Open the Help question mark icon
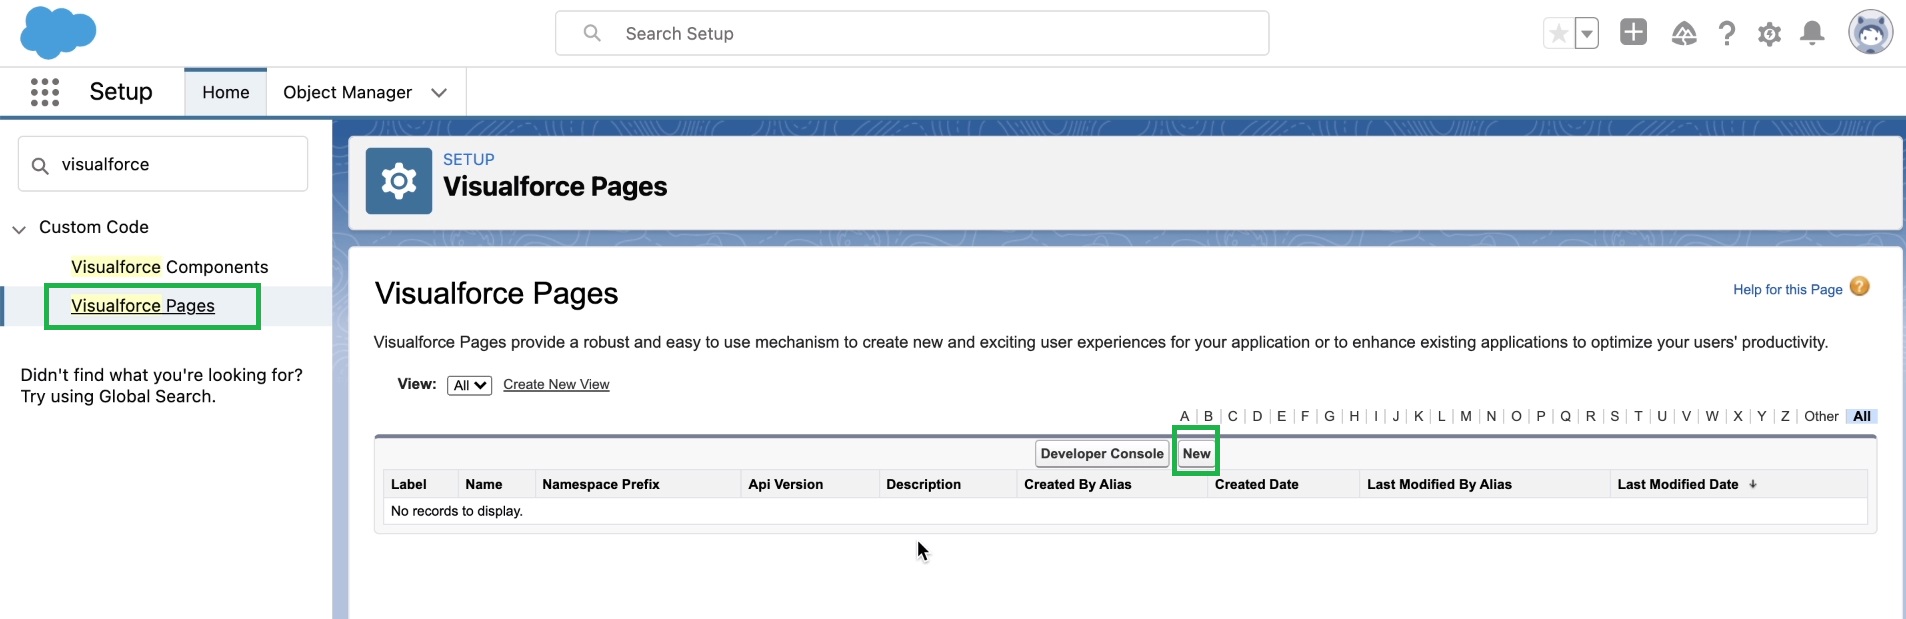 (1727, 34)
